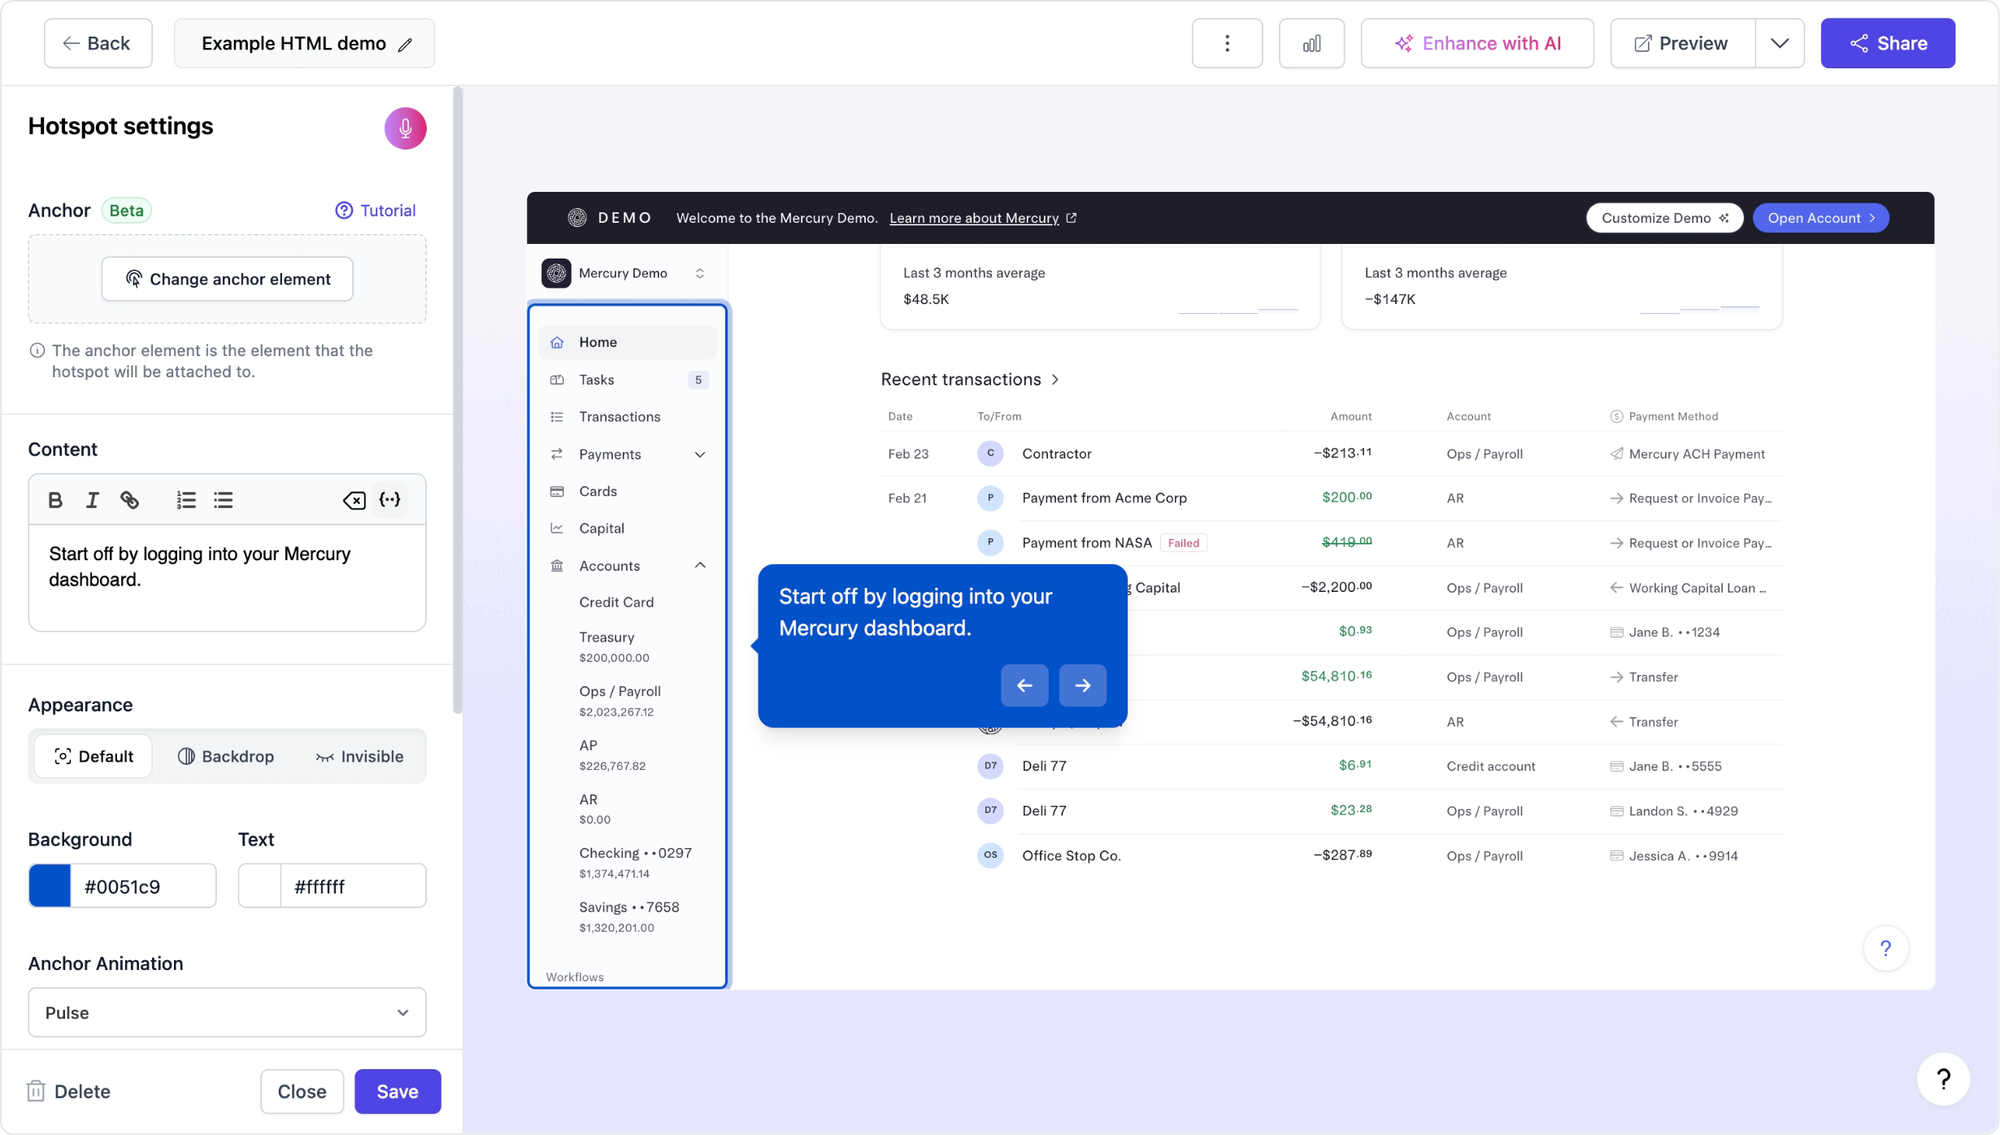The height and width of the screenshot is (1135, 2000).
Task: Click the round question mark help button
Action: click(1943, 1079)
